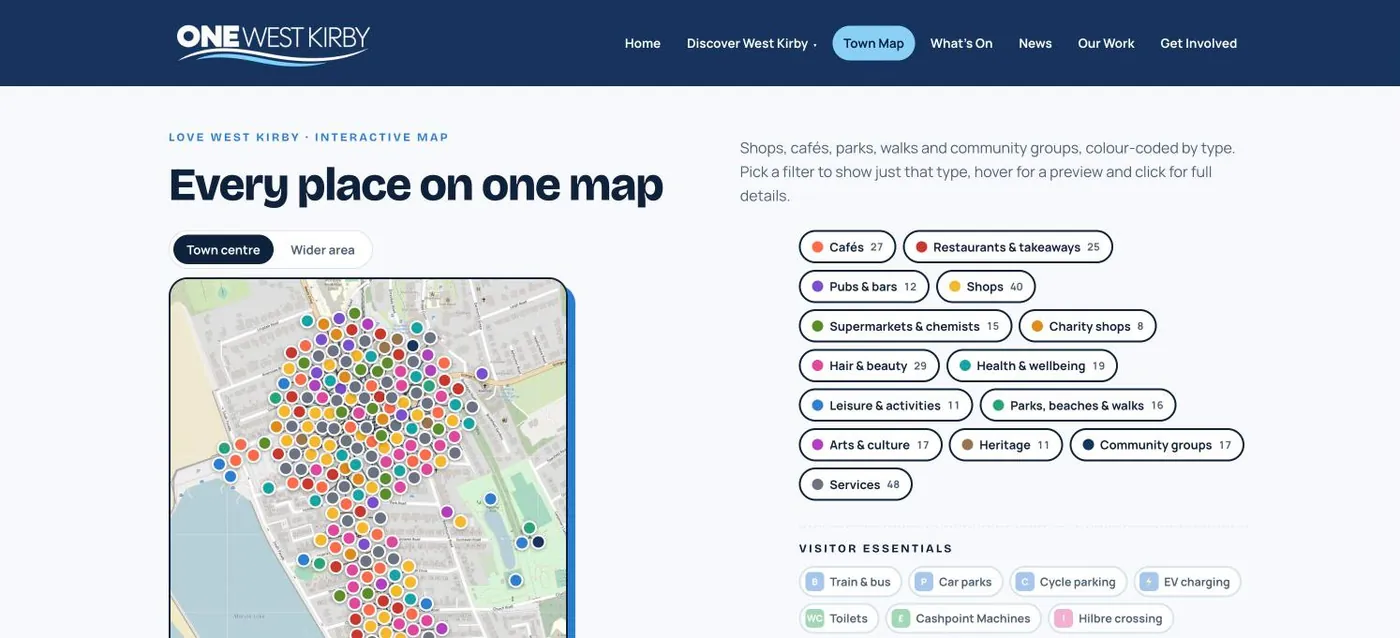The height and width of the screenshot is (638, 1400).
Task: Toggle Cycle parking essentials
Action: point(1068,582)
